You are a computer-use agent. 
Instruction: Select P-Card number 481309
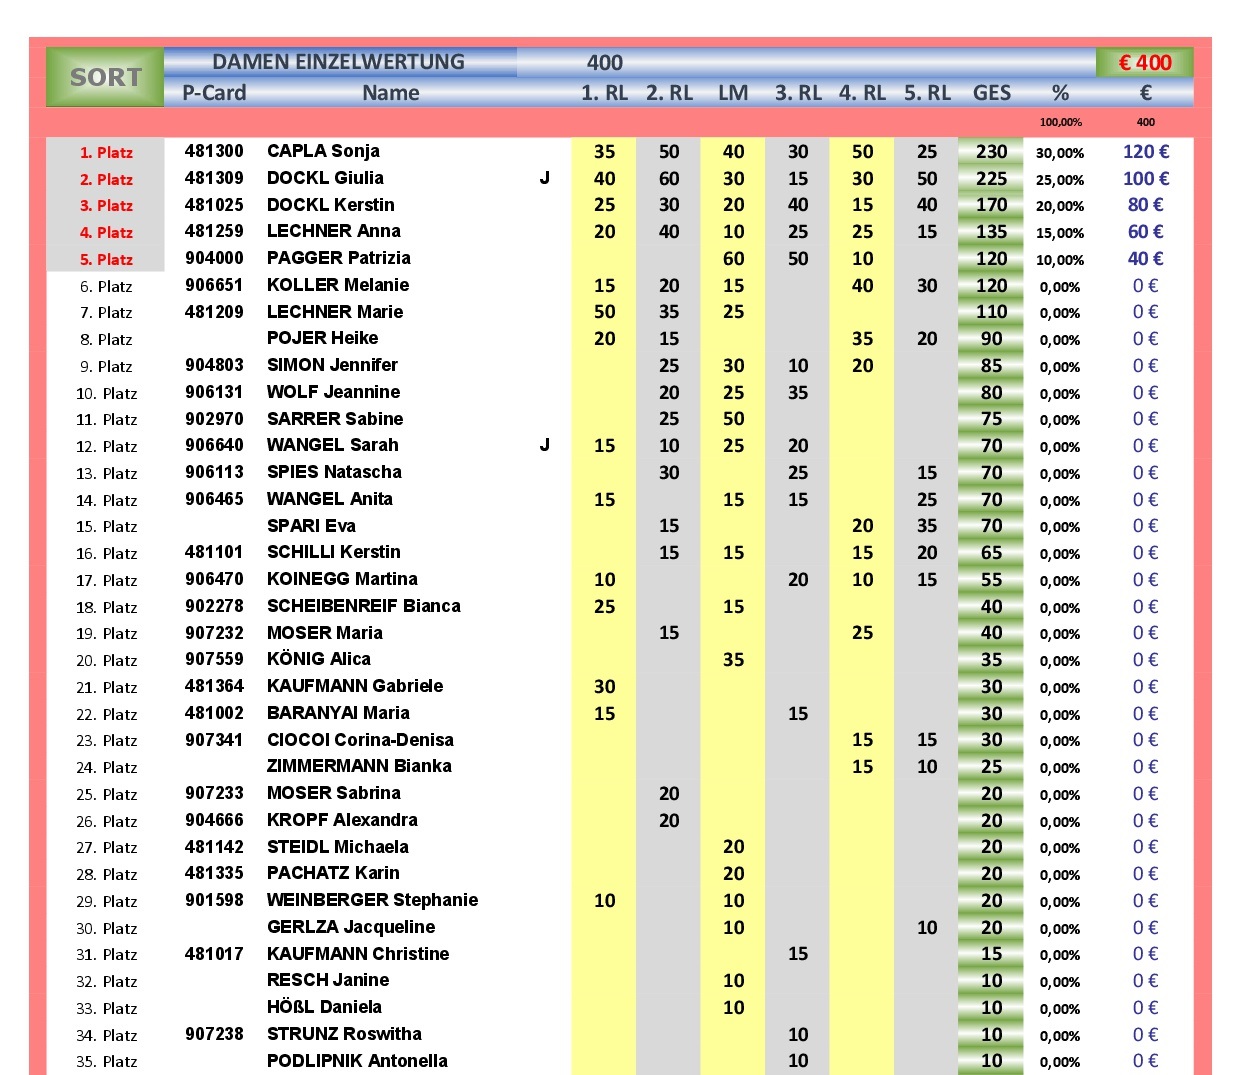214,178
